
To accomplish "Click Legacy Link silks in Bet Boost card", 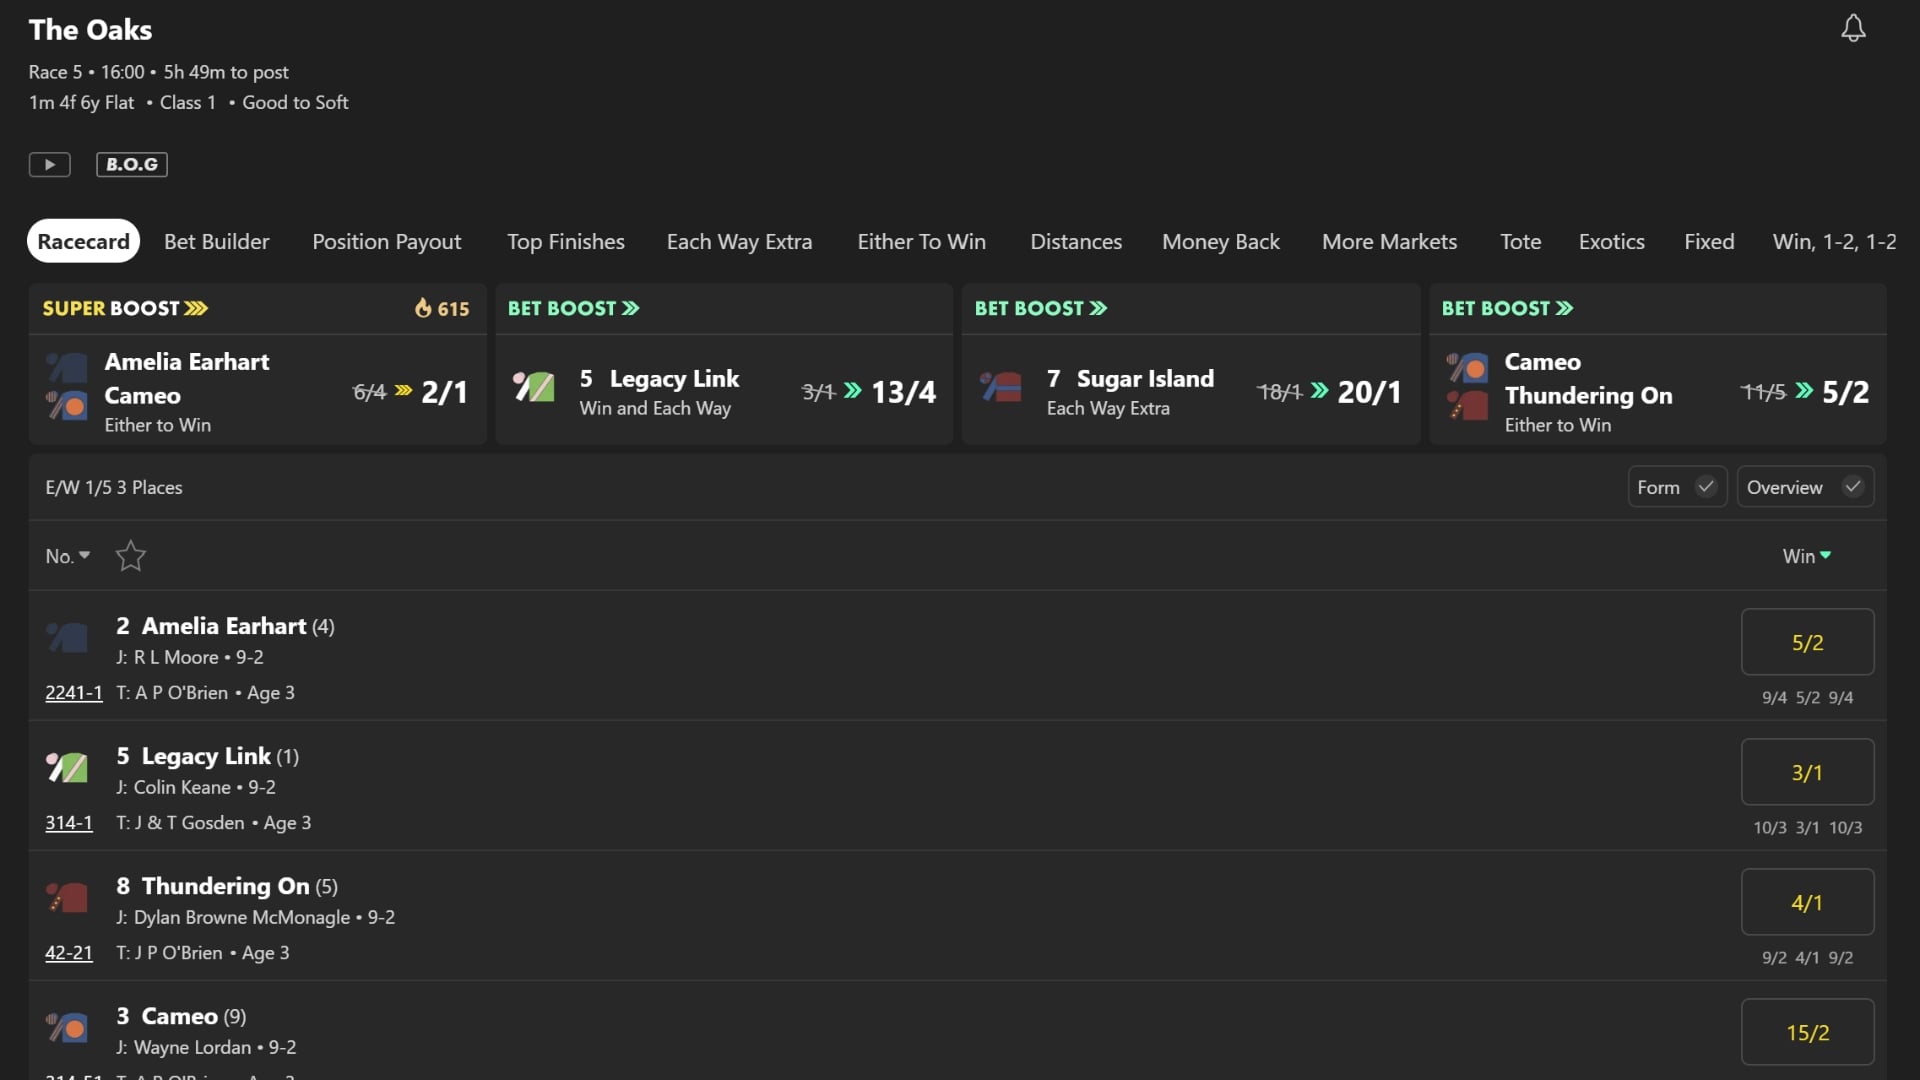I will point(534,387).
